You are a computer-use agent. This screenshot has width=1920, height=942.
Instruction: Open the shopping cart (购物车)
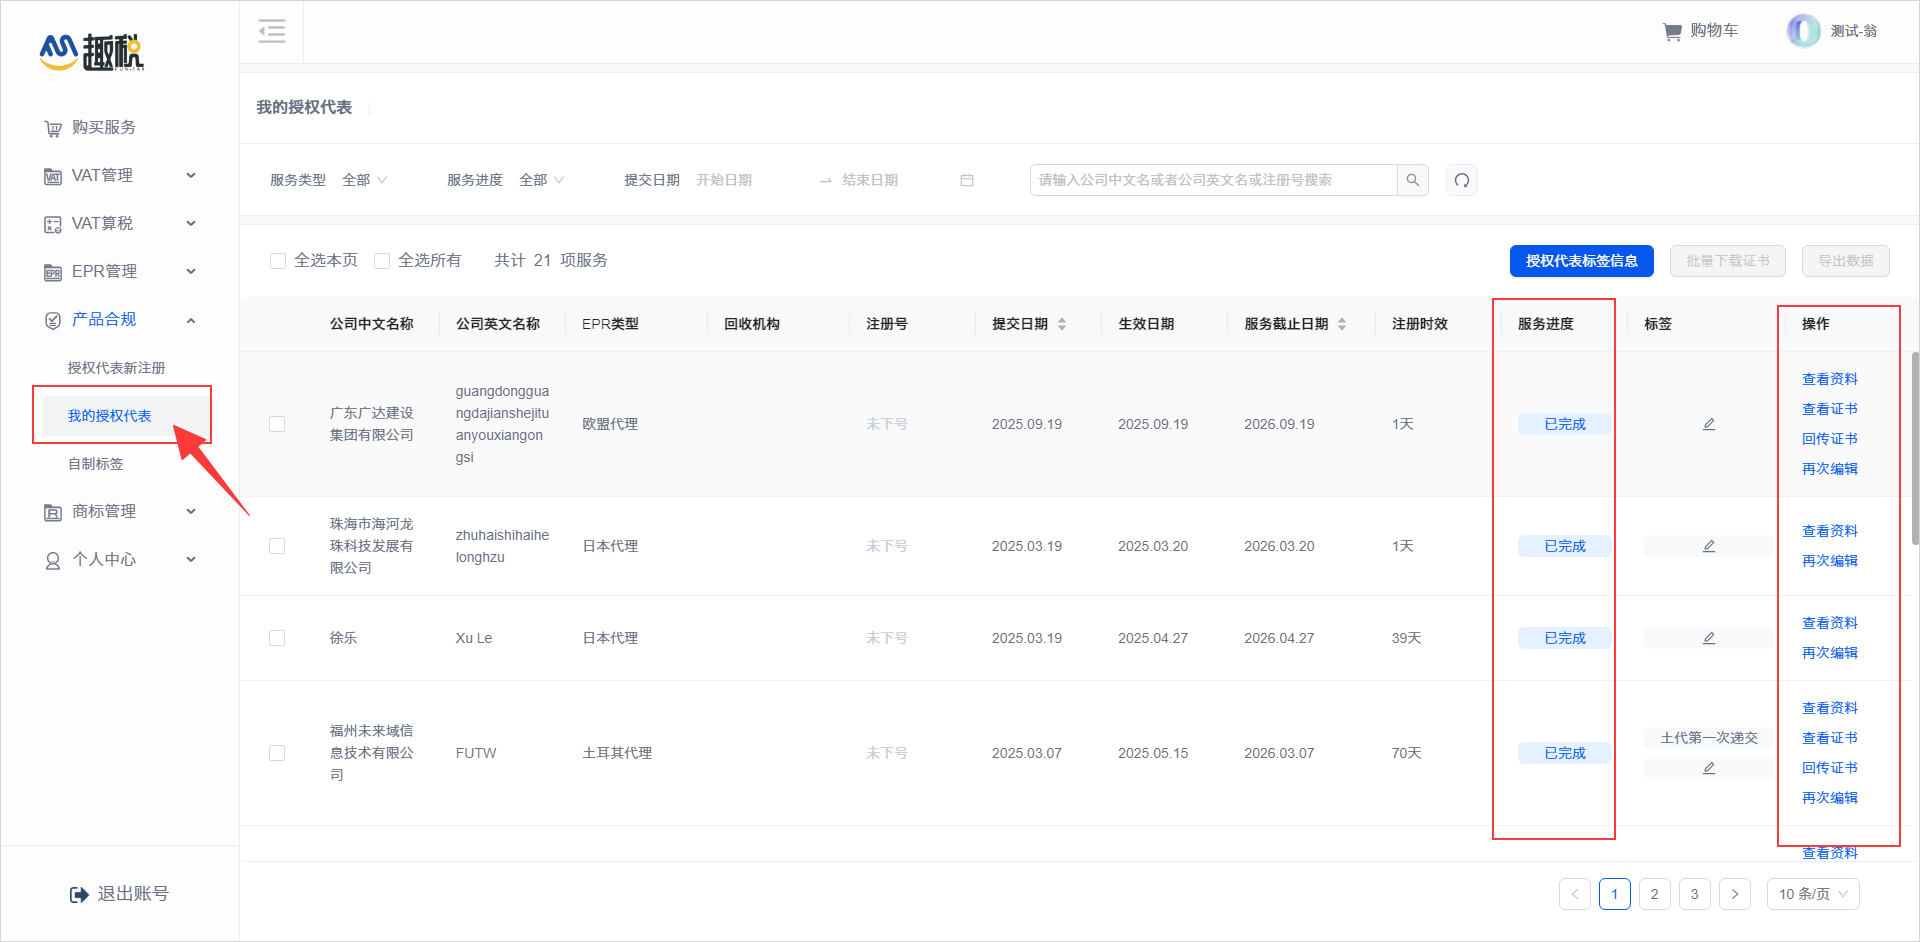pos(1700,31)
